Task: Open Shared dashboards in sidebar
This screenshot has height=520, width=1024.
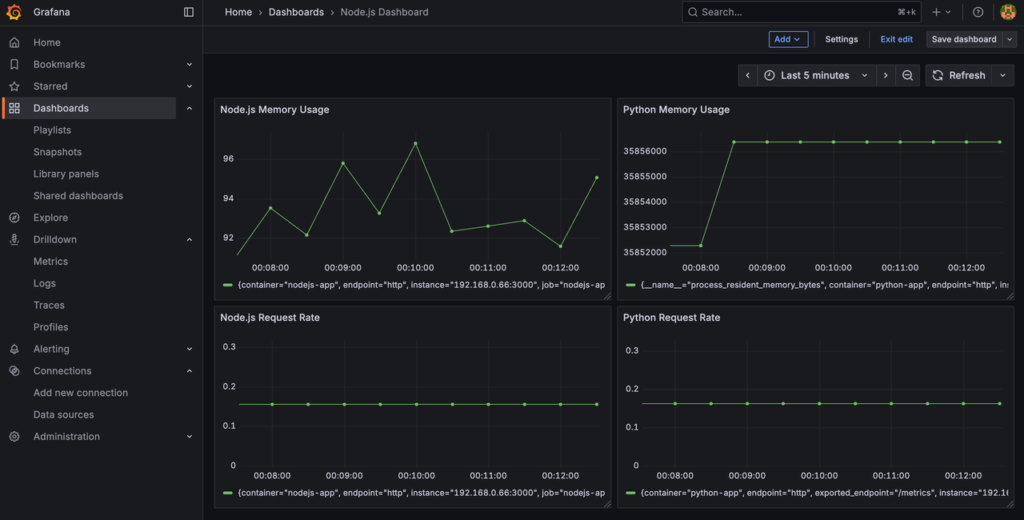Action: tap(78, 195)
